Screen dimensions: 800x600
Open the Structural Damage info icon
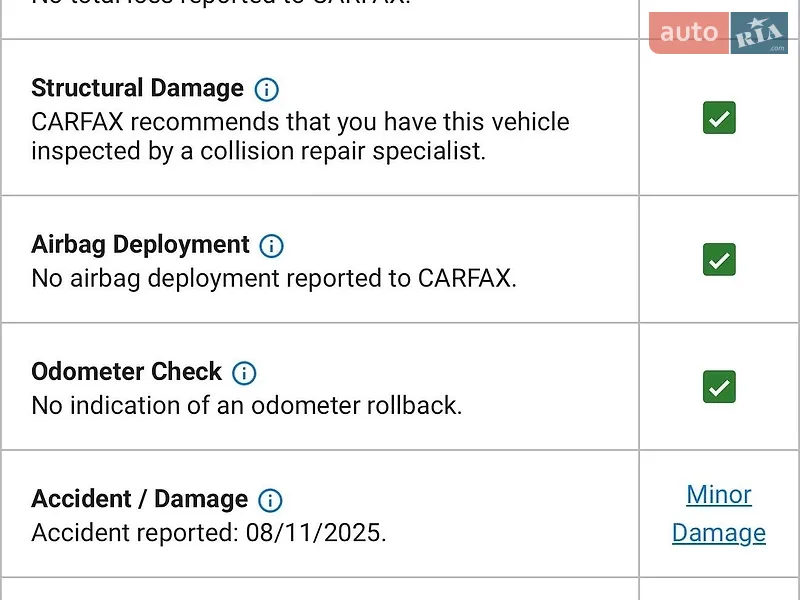[x=266, y=90]
